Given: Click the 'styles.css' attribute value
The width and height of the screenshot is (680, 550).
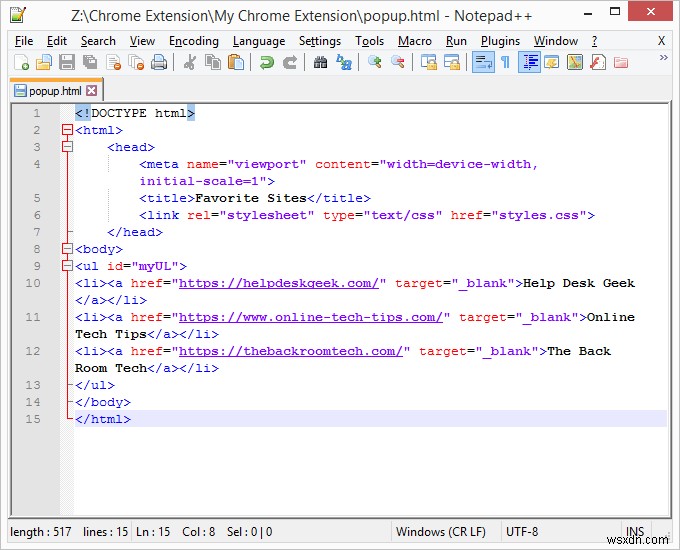Looking at the screenshot, I should [539, 215].
